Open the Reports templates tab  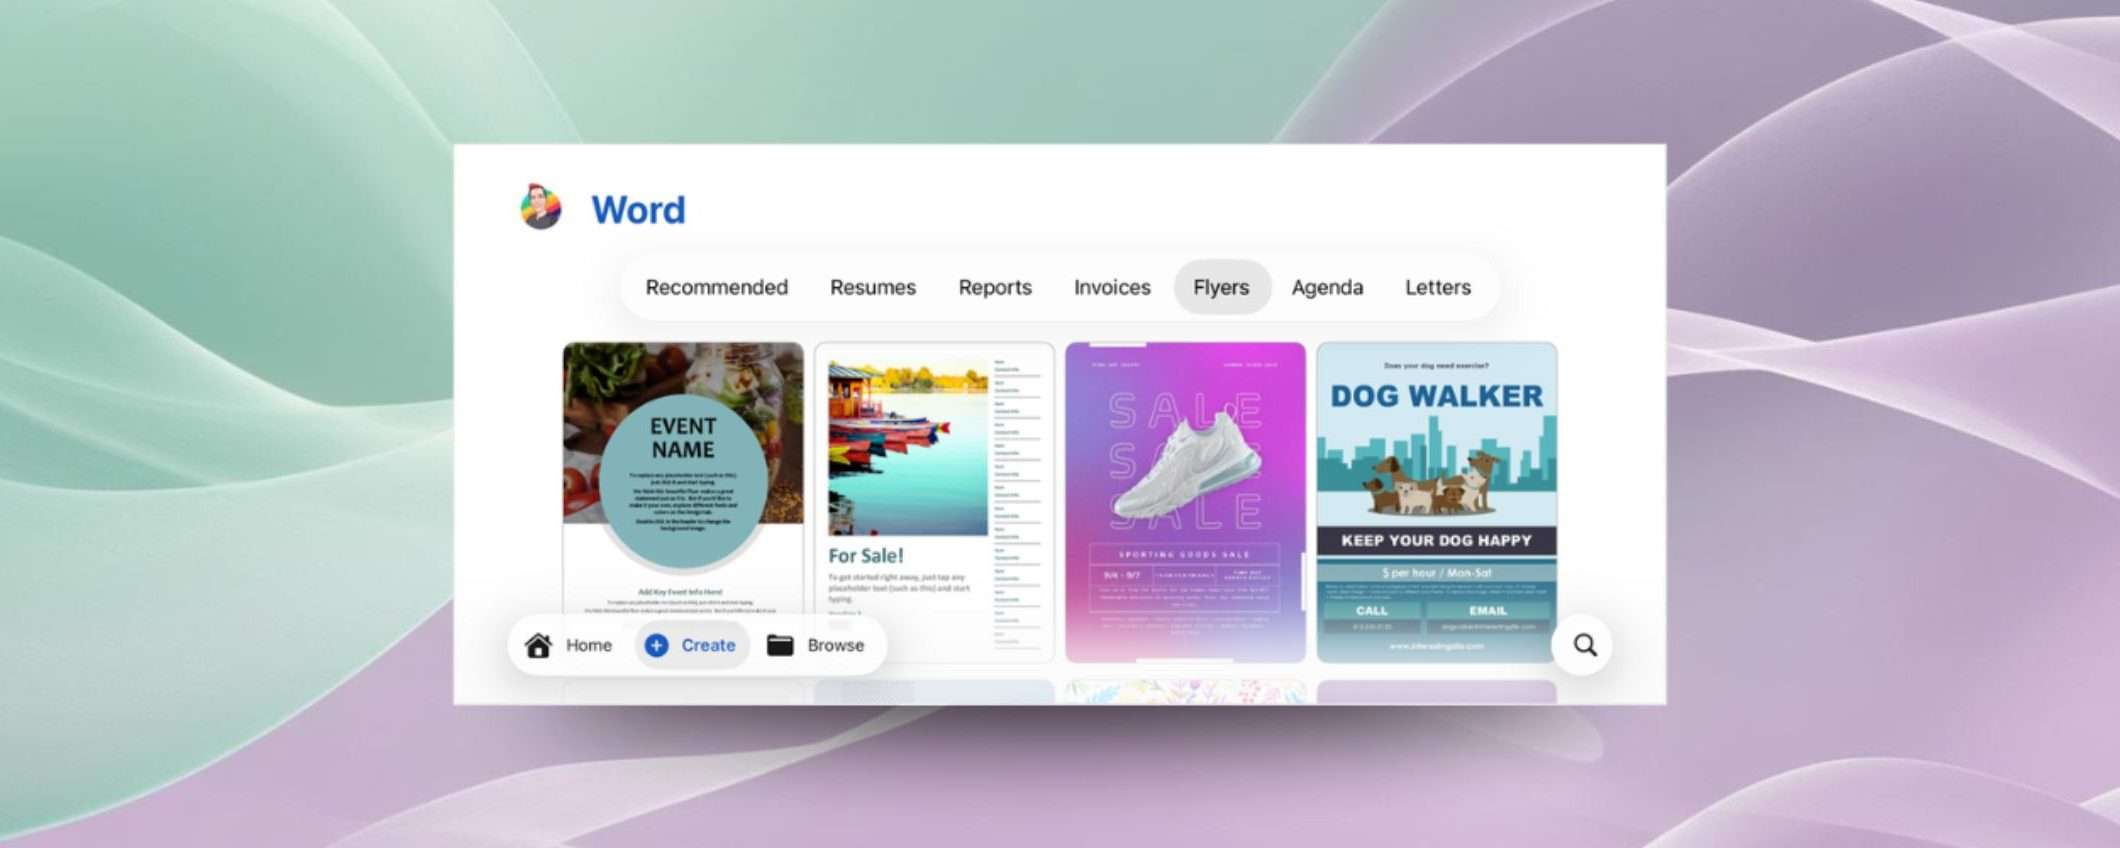pos(994,288)
